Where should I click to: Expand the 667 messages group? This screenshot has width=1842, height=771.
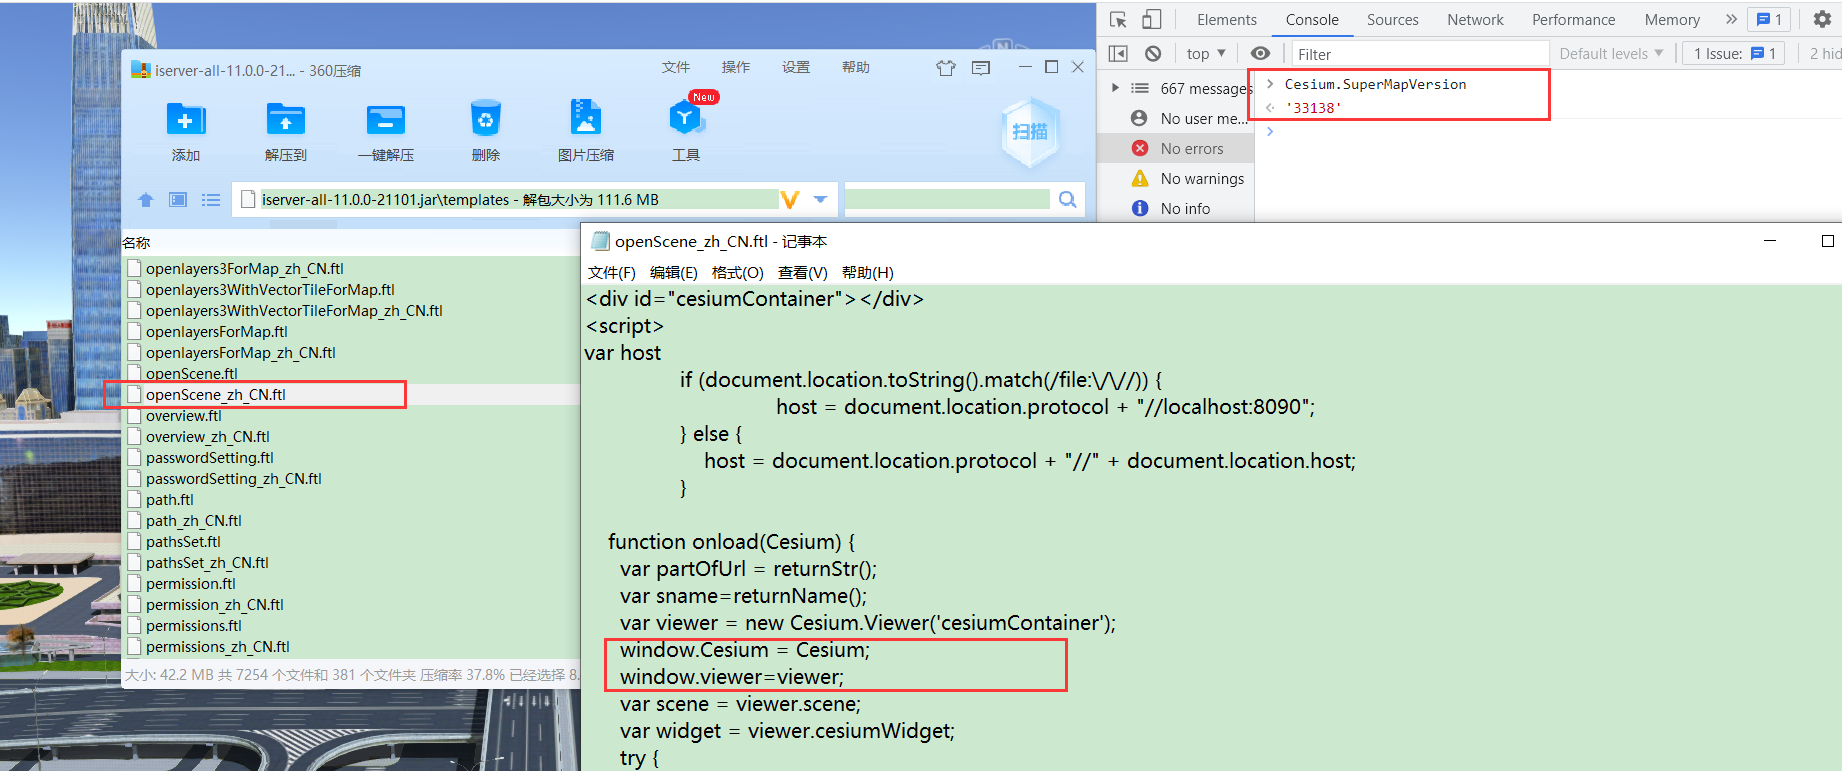(x=1115, y=88)
